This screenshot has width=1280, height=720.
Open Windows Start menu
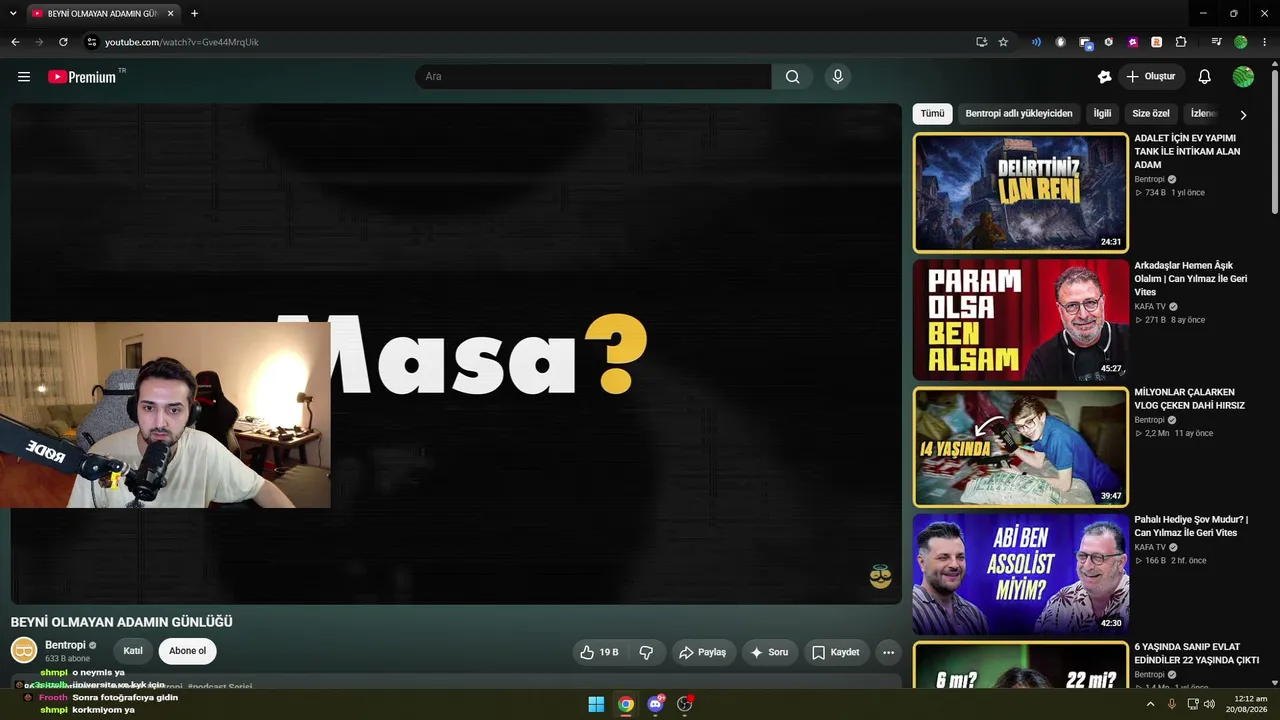pyautogui.click(x=596, y=704)
